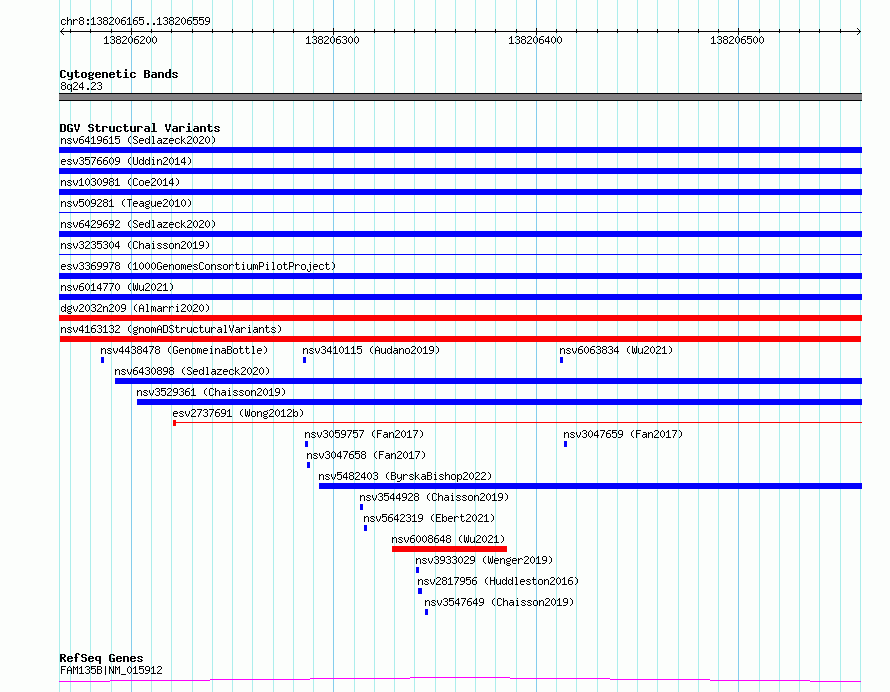Click nsv5482403 (ByrskaBishop2022) label
The height and width of the screenshot is (692, 890).
click(x=405, y=476)
